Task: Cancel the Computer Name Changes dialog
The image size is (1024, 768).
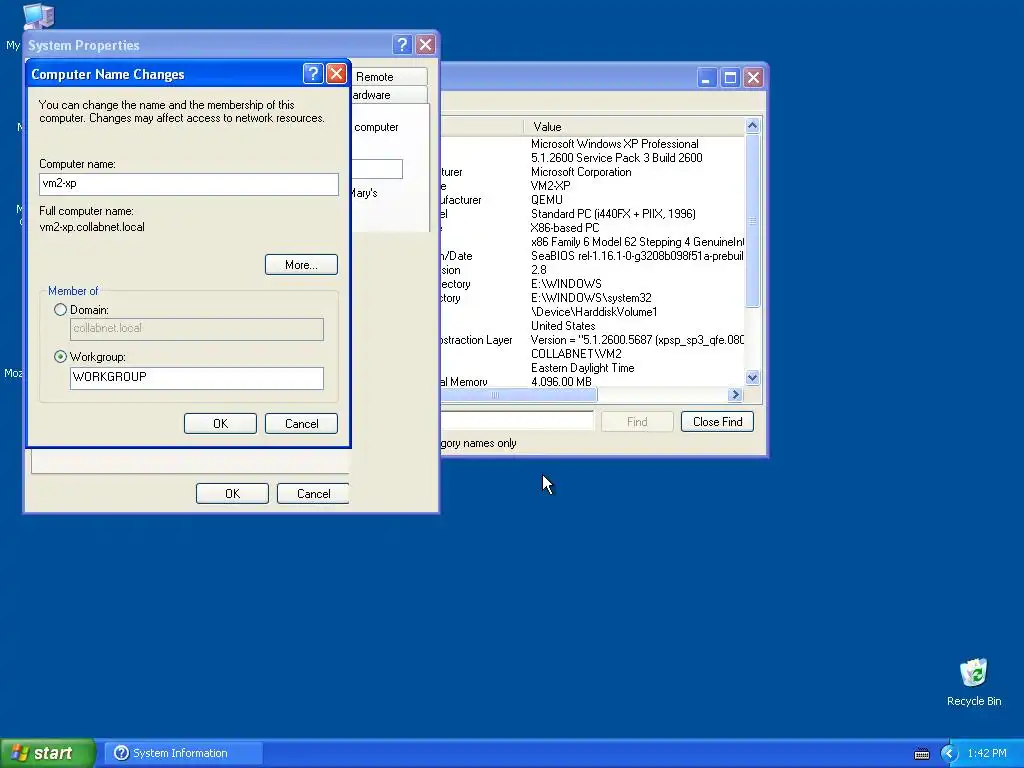Action: click(x=301, y=423)
